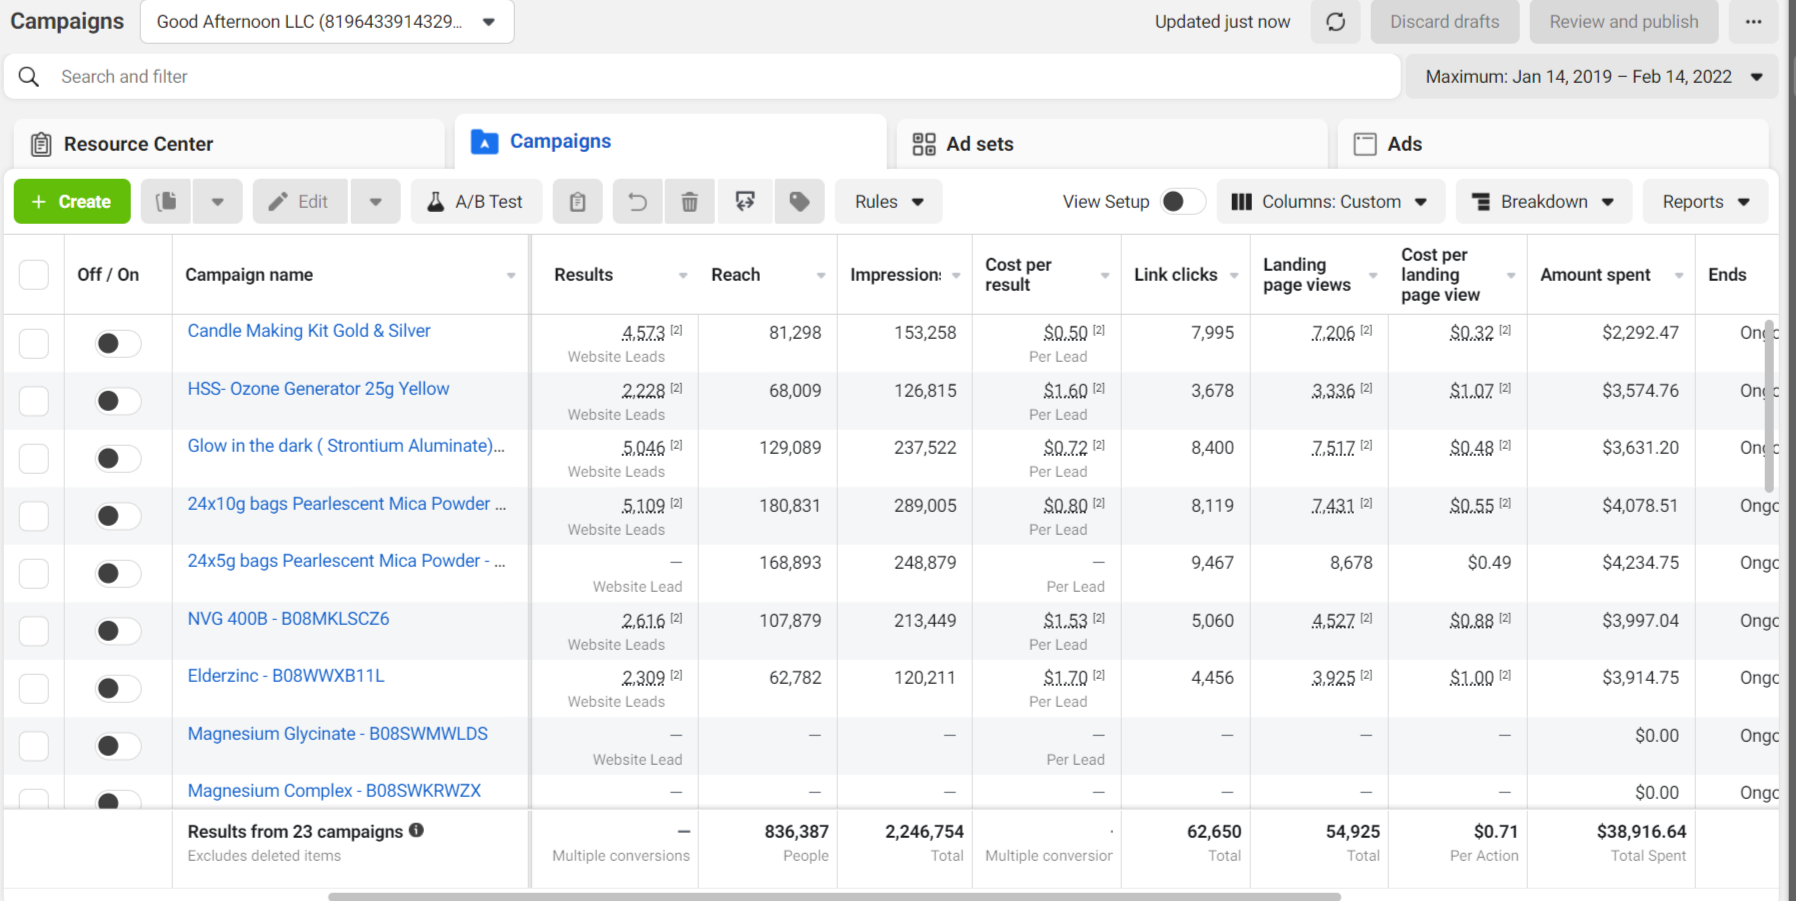This screenshot has width=1796, height=901.
Task: Click the $0.50 cost per result value
Action: [x=1065, y=333]
